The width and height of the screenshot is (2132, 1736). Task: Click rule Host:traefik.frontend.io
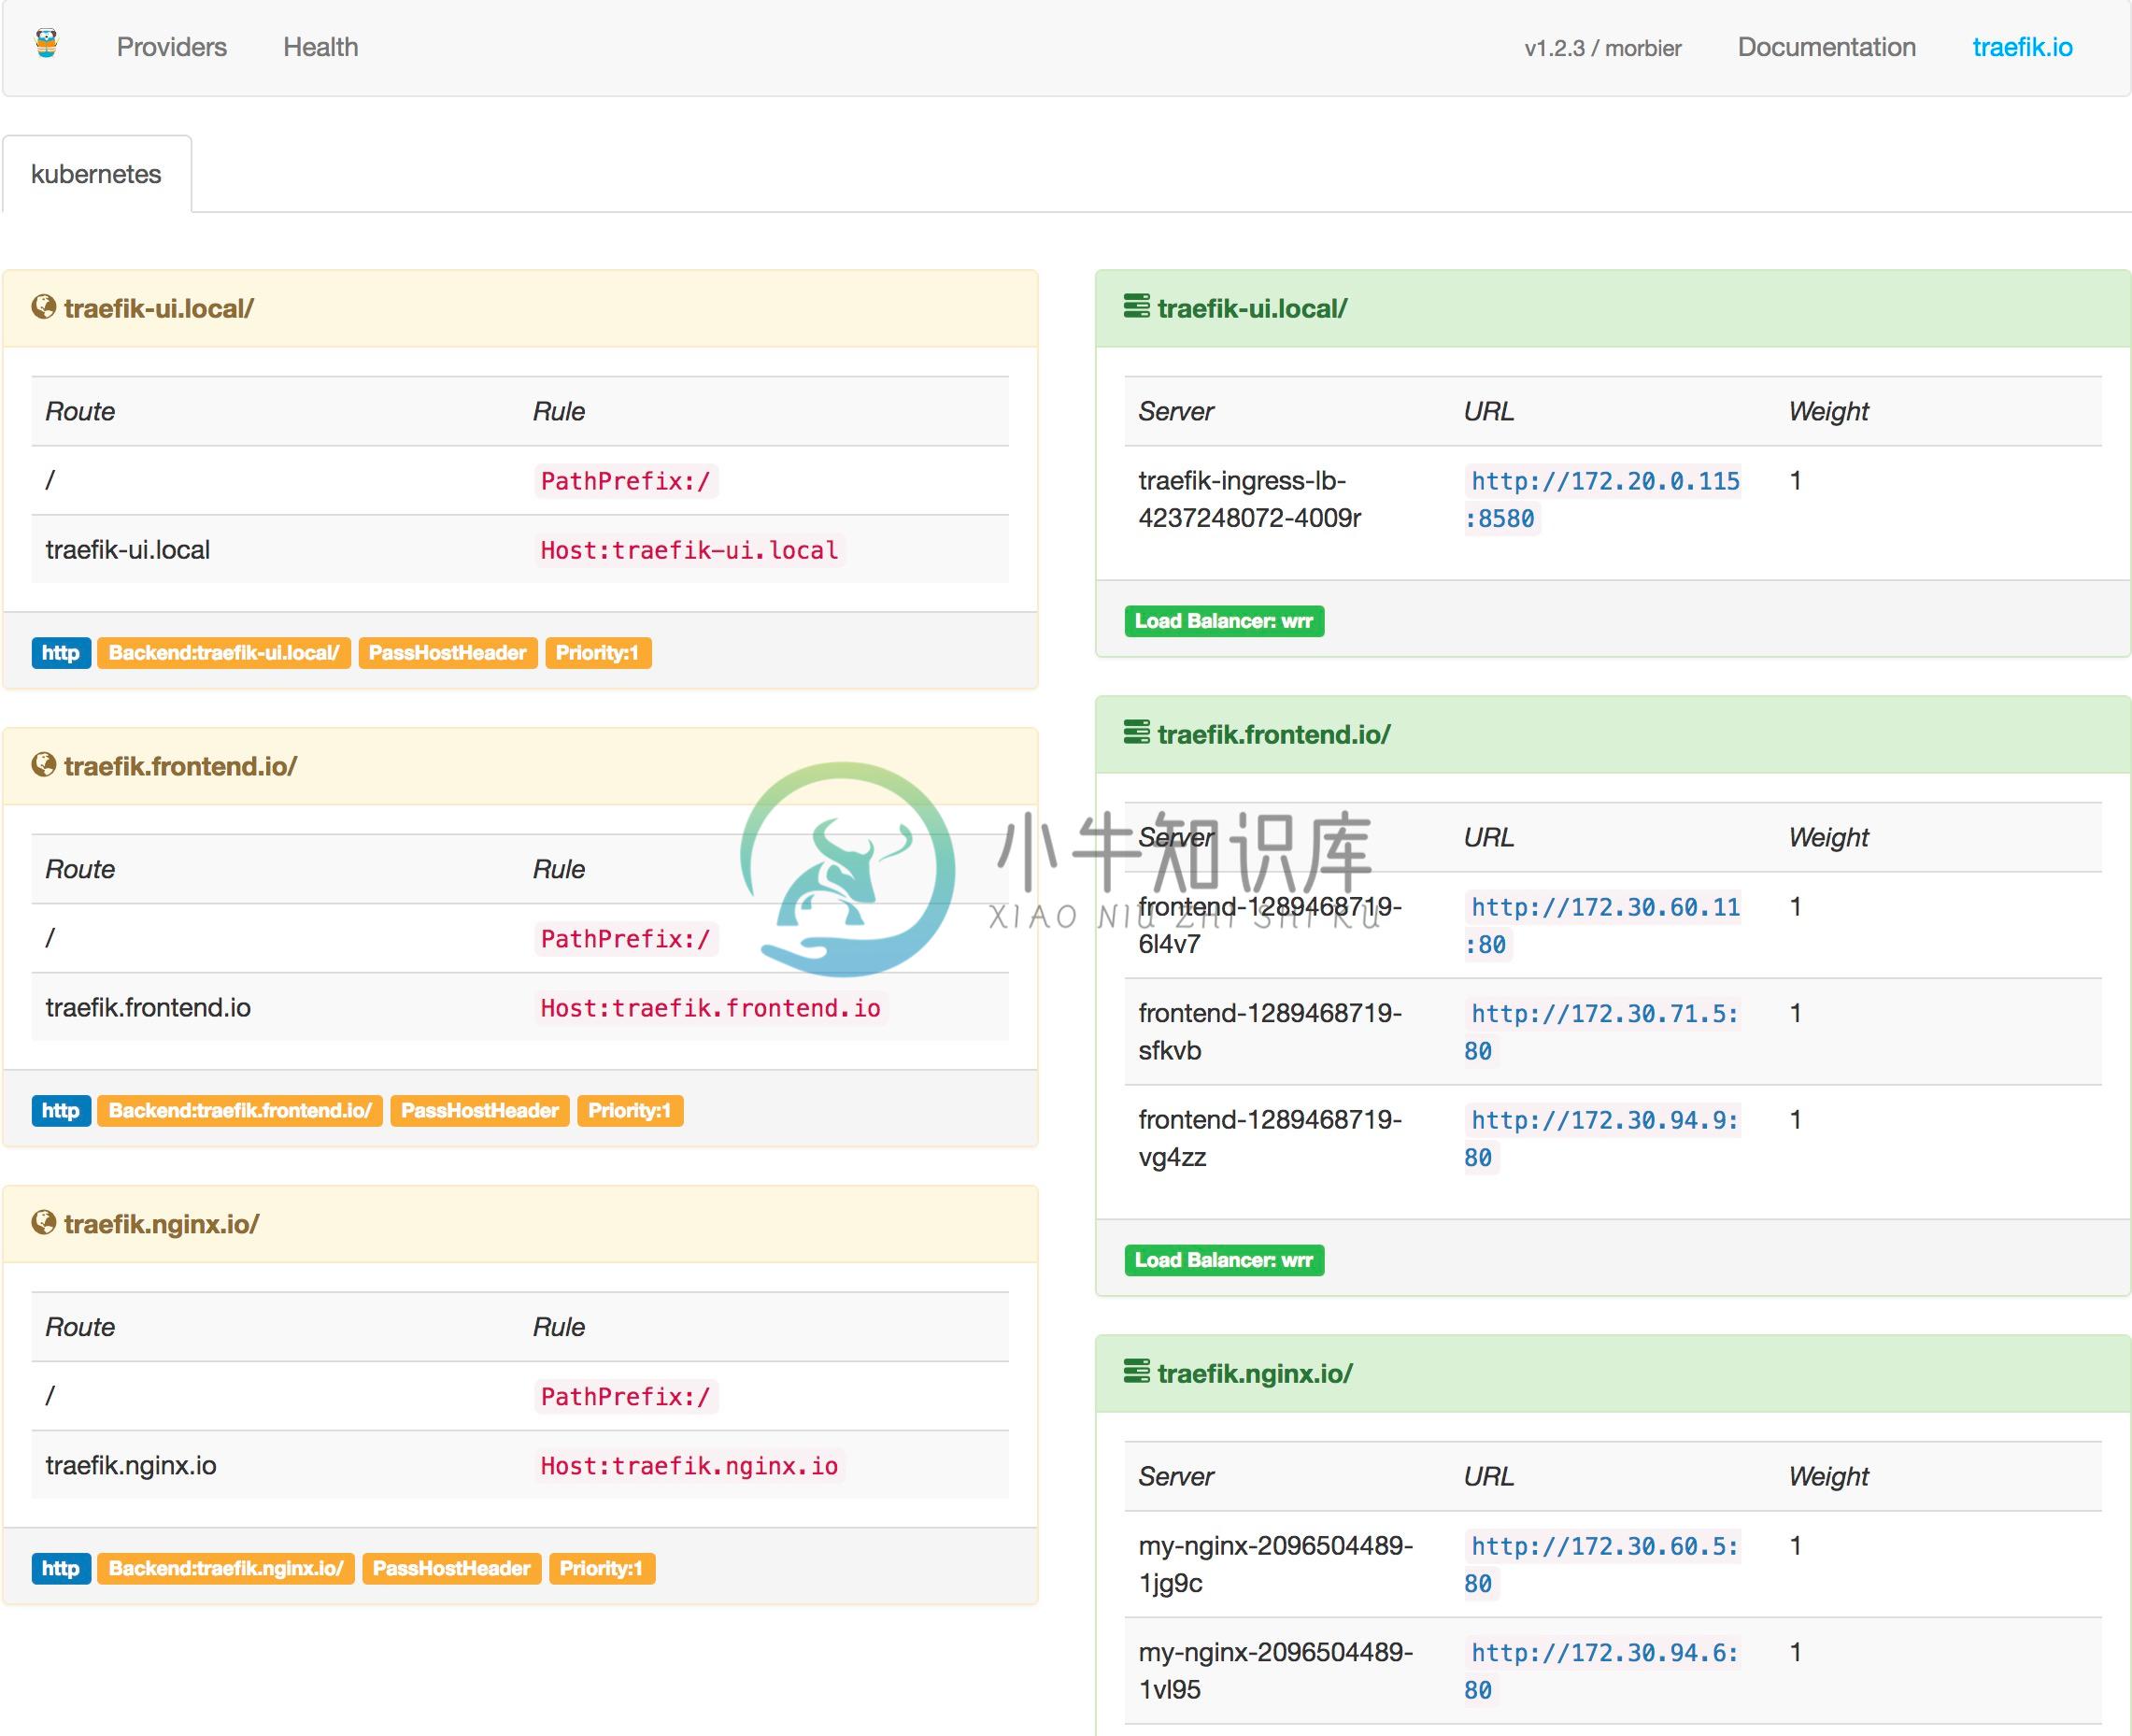tap(711, 1008)
